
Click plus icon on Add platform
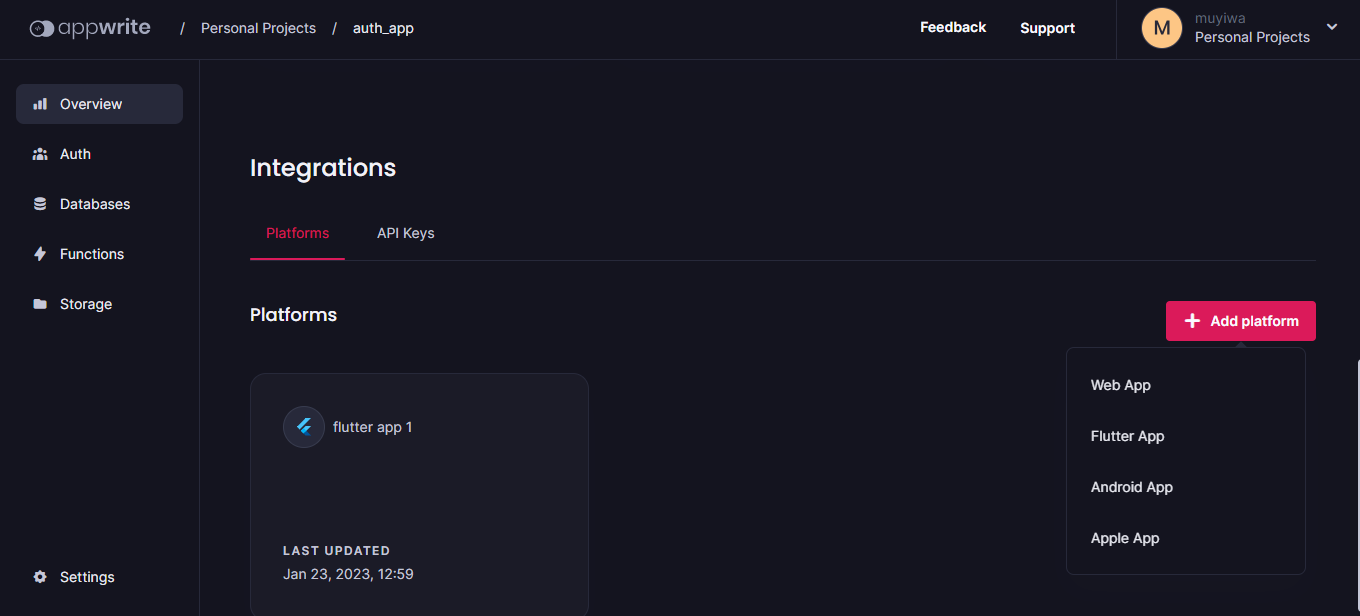[1192, 321]
